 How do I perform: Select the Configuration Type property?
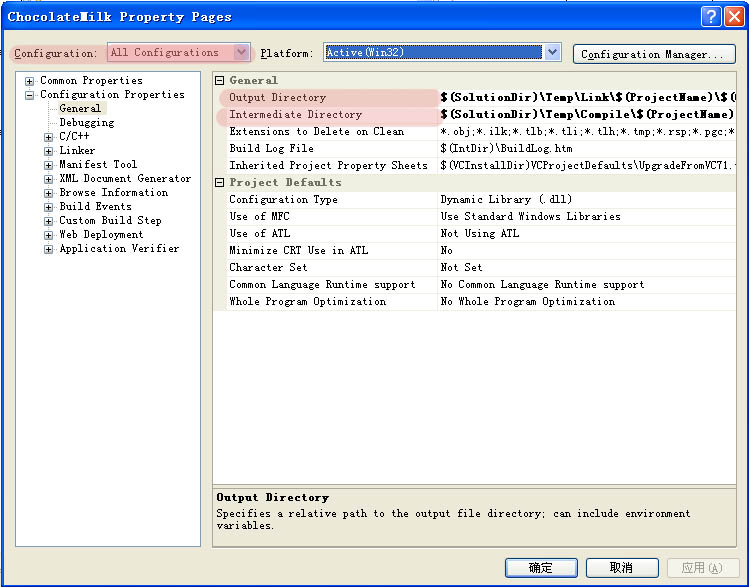(x=332, y=200)
